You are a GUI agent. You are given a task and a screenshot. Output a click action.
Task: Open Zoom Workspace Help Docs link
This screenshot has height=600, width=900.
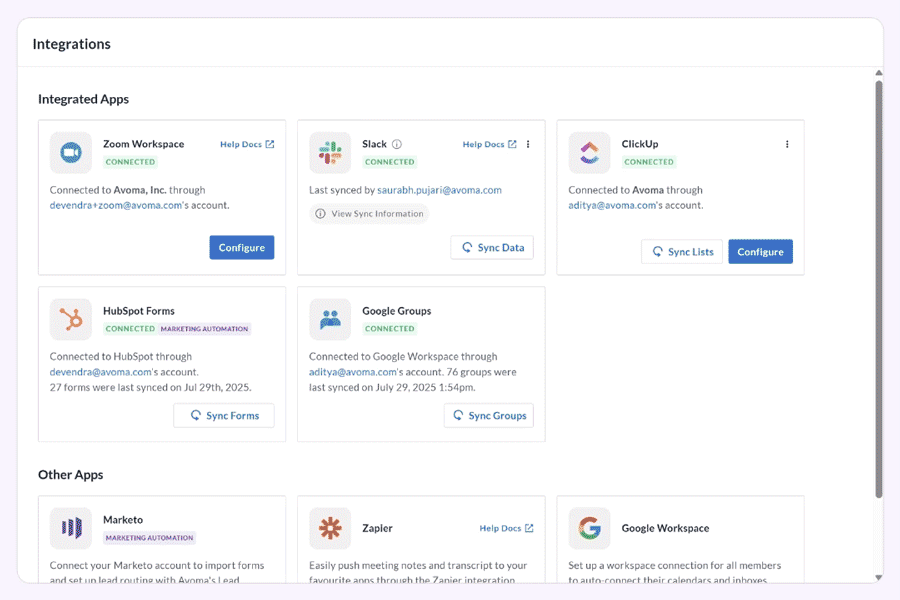point(247,144)
